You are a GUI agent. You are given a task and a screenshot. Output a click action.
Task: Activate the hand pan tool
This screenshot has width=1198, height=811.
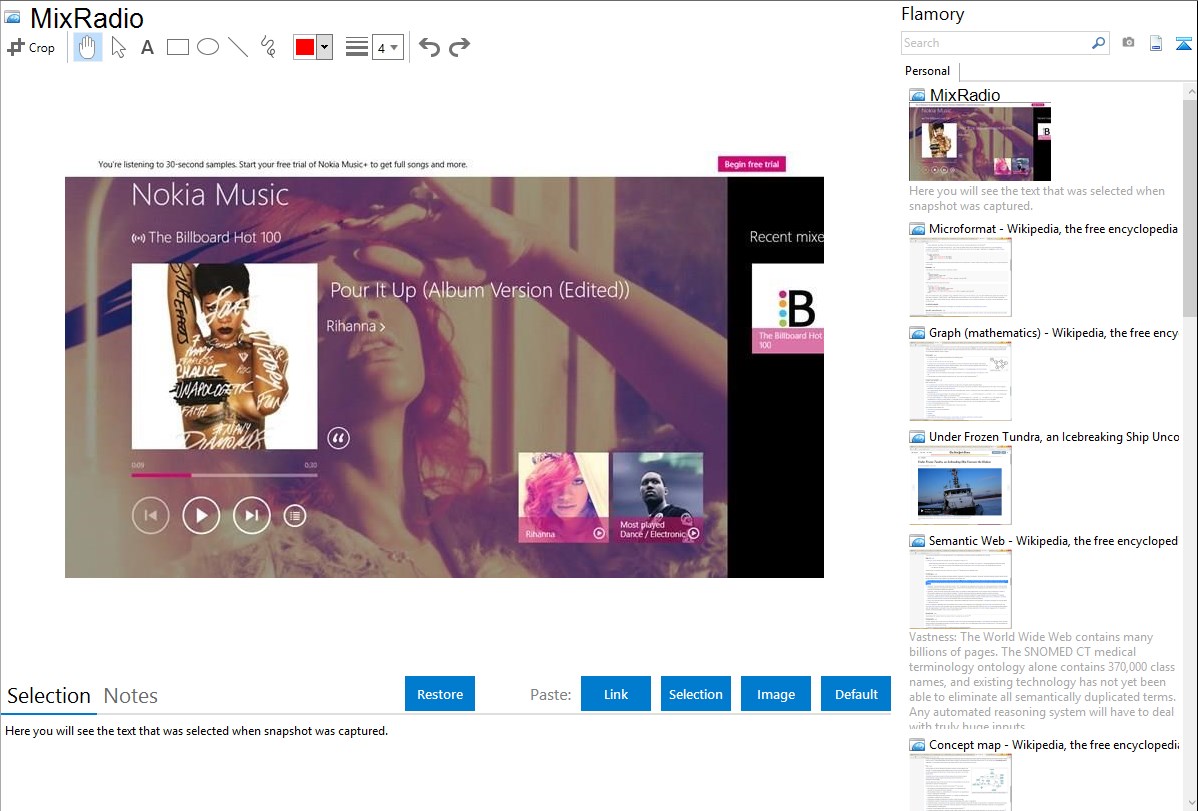pos(87,47)
